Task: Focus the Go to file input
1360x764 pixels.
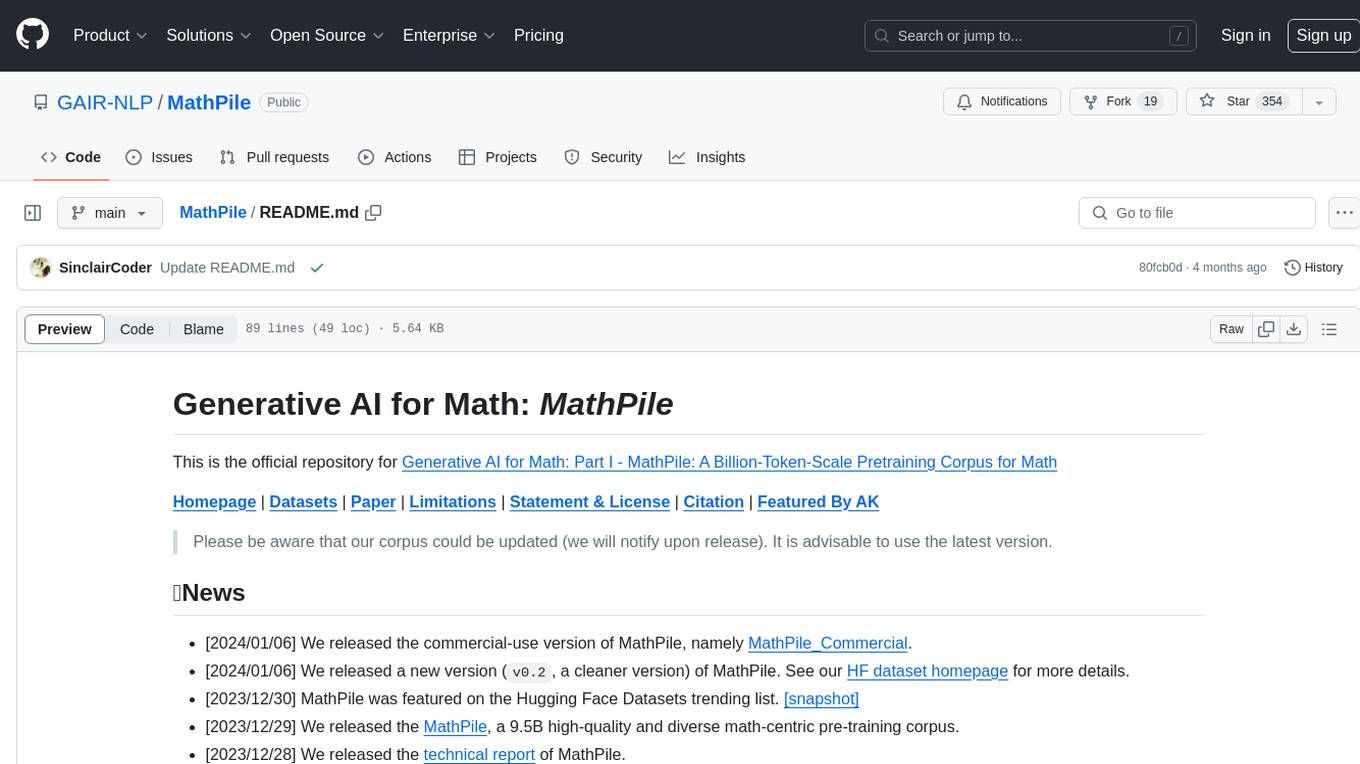Action: (x=1197, y=213)
